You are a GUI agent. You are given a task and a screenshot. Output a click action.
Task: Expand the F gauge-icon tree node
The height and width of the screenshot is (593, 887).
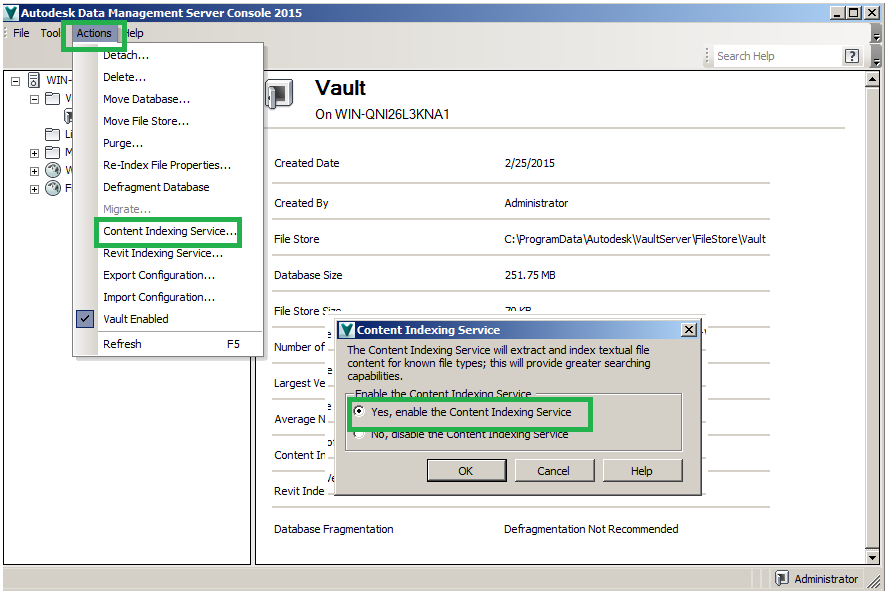point(35,190)
